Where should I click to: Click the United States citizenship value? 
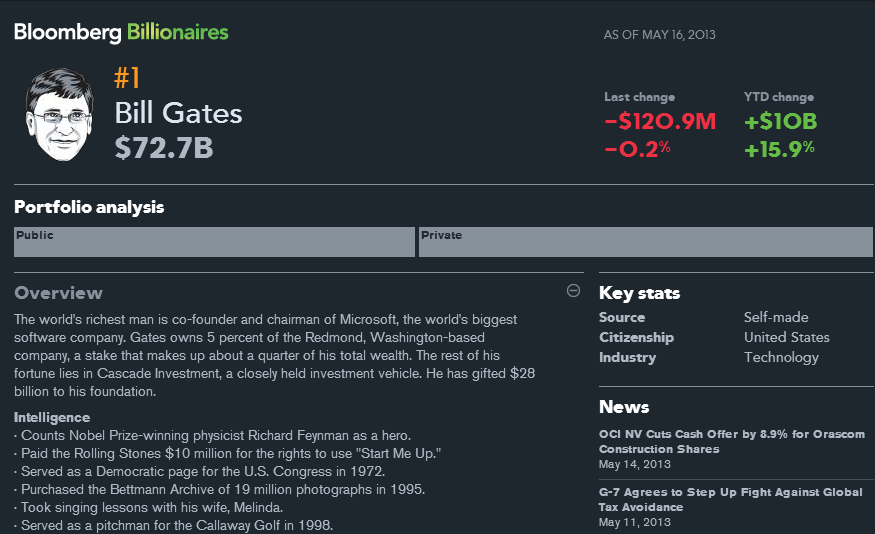pos(786,337)
